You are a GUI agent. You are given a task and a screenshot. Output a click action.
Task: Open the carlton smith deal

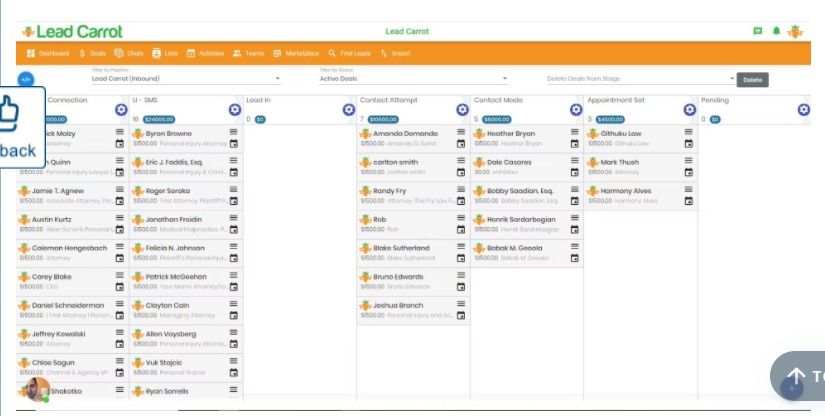414,167
